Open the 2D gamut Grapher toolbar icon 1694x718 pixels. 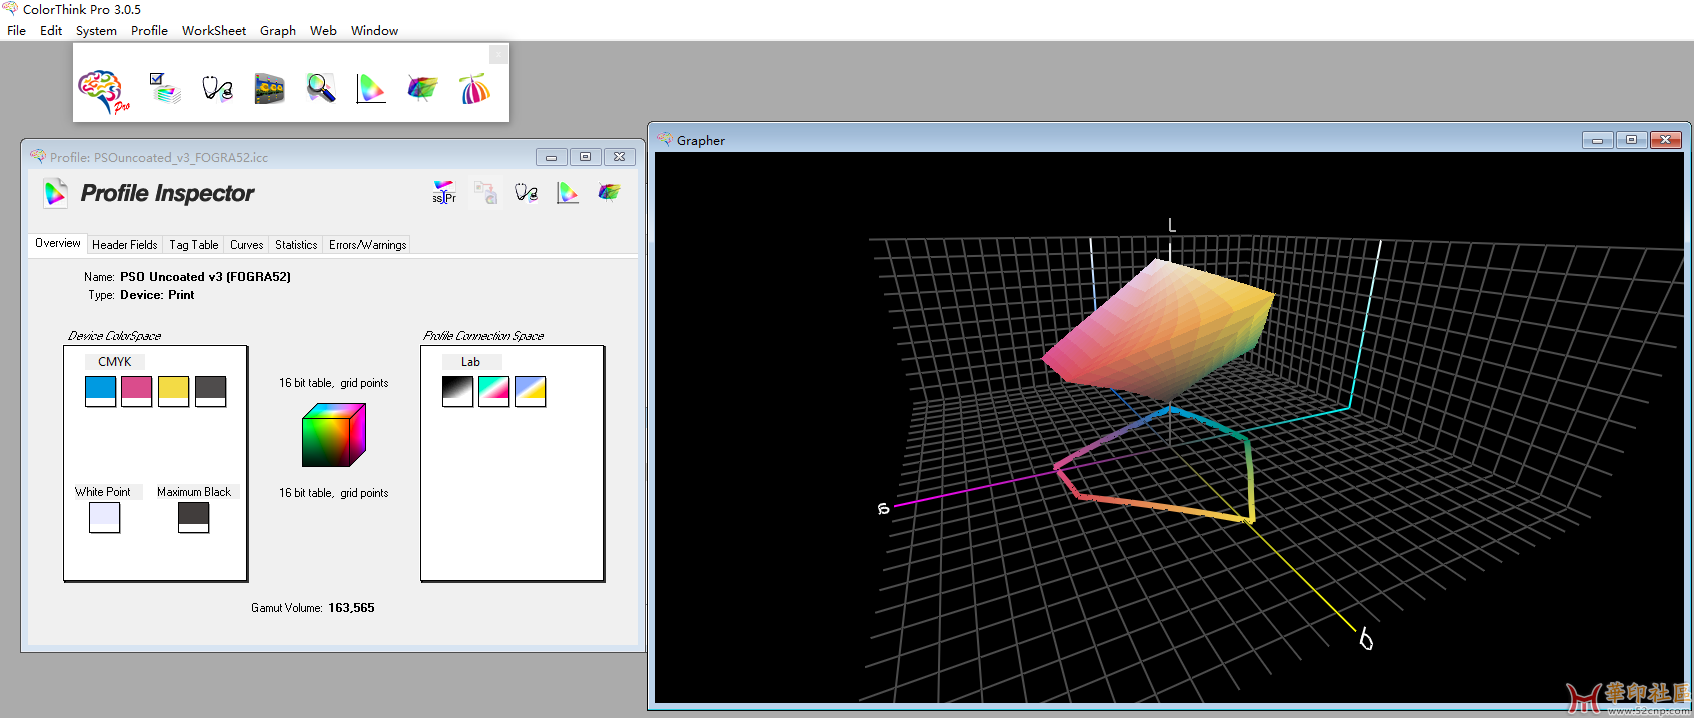(x=370, y=88)
